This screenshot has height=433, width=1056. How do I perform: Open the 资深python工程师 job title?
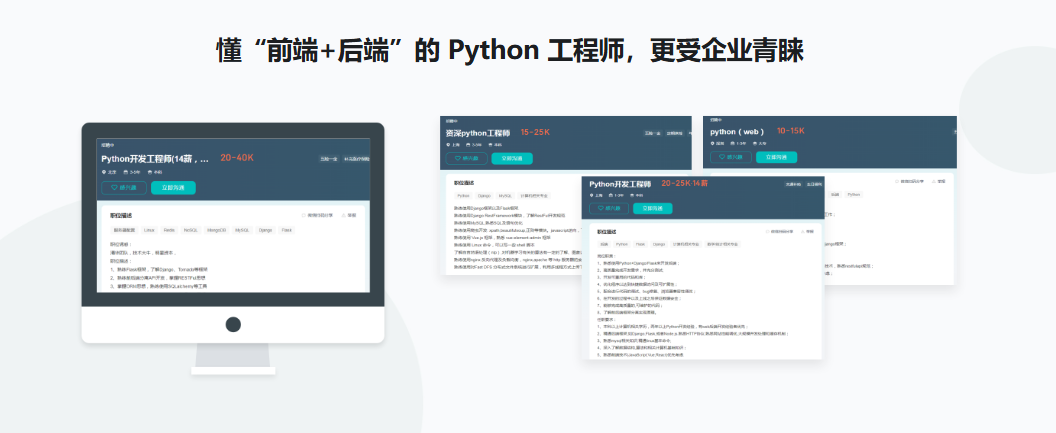pyautogui.click(x=478, y=132)
